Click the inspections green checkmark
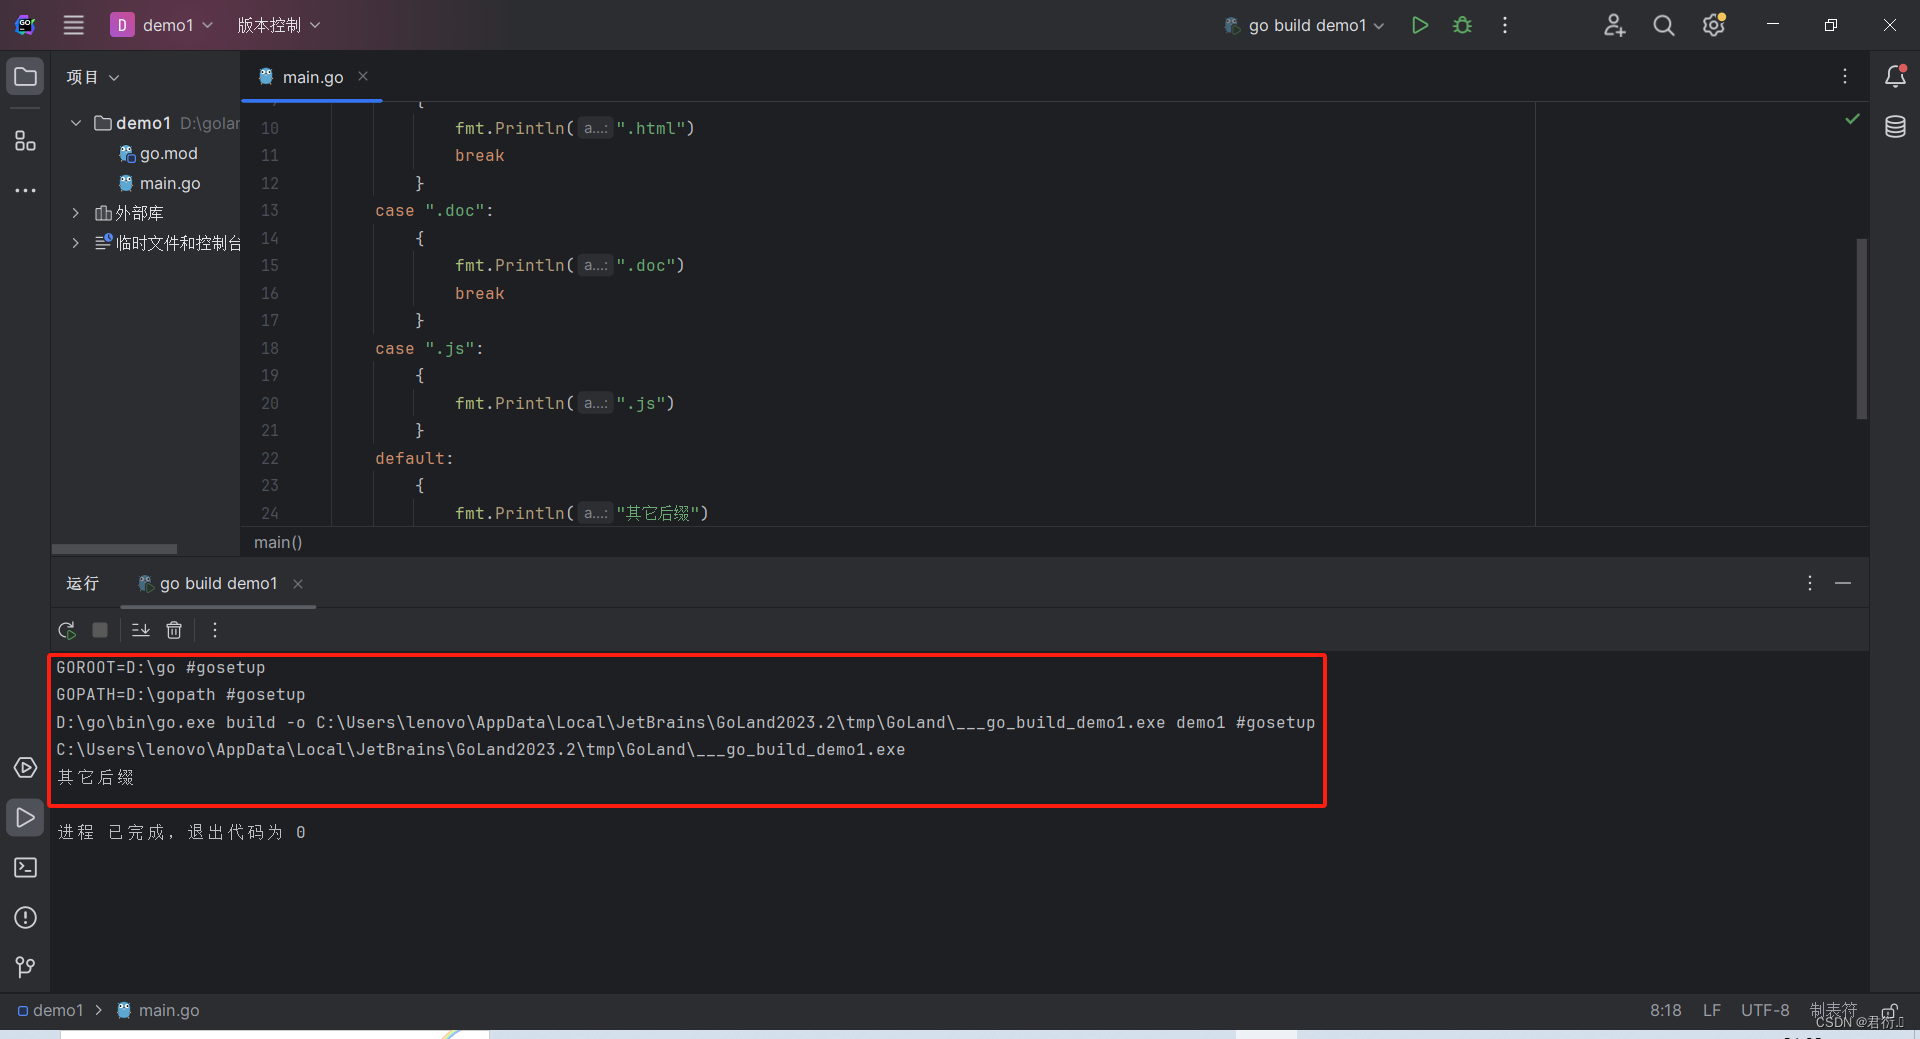 point(1852,119)
